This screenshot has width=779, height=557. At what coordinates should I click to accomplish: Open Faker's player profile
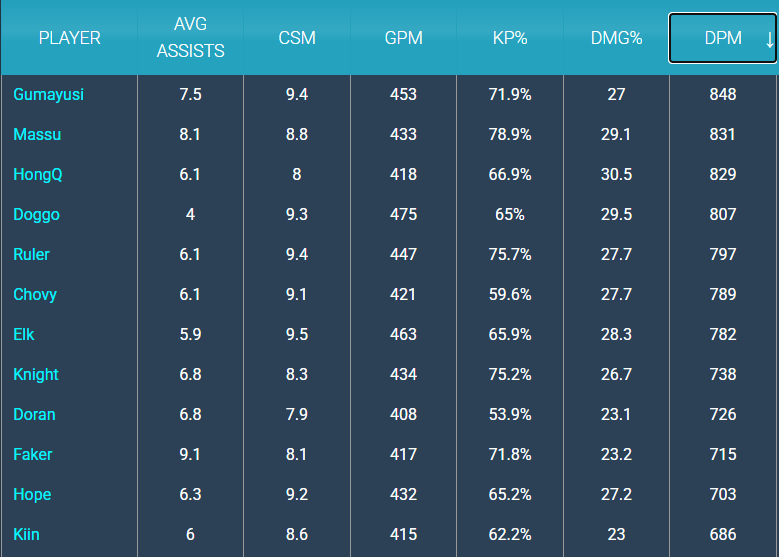[x=33, y=454]
